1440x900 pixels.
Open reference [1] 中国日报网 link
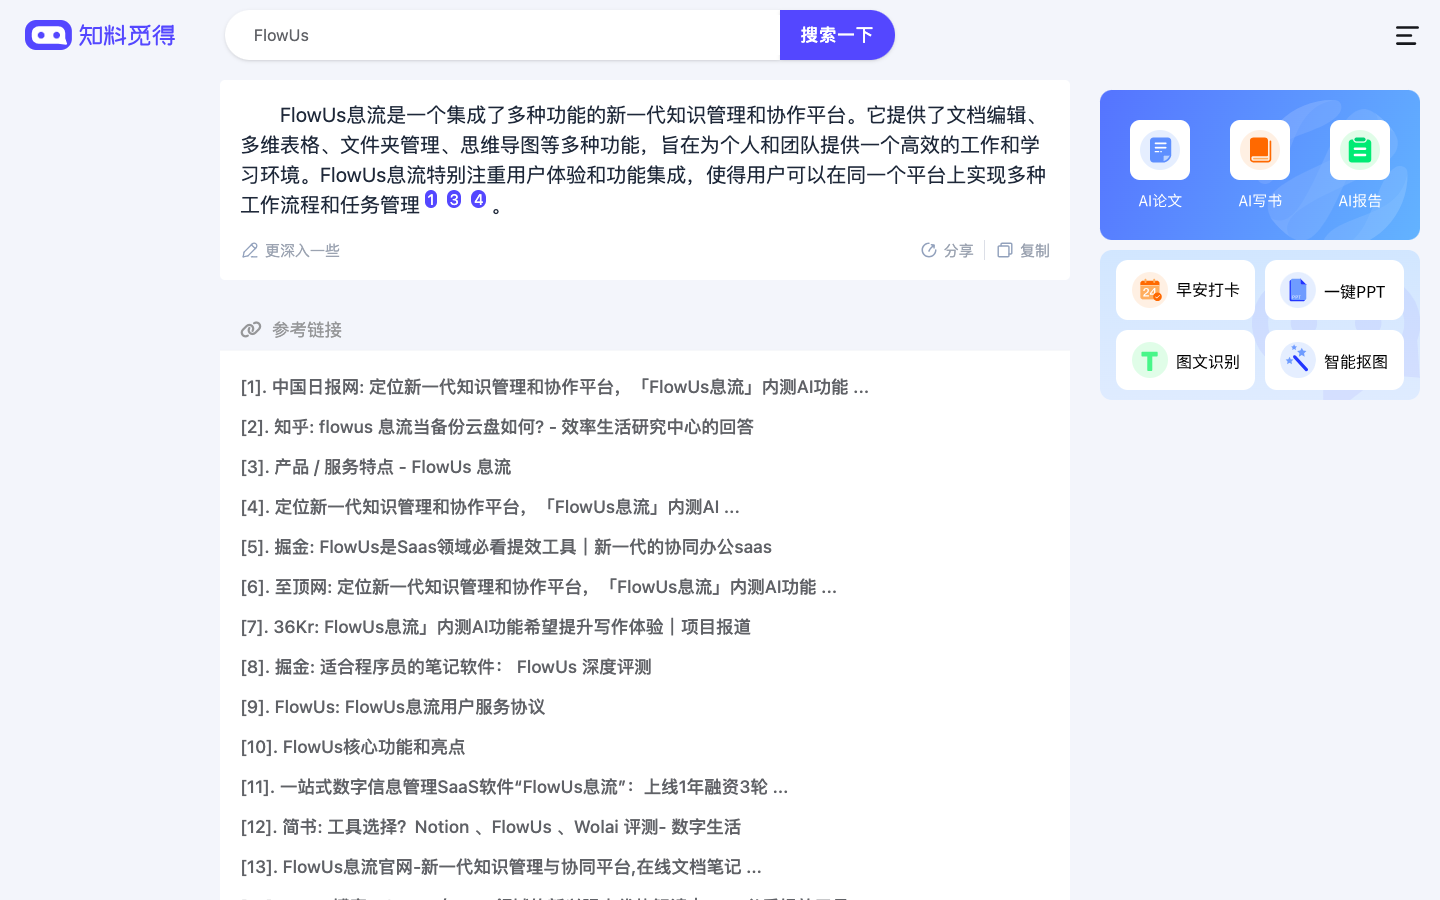point(555,387)
